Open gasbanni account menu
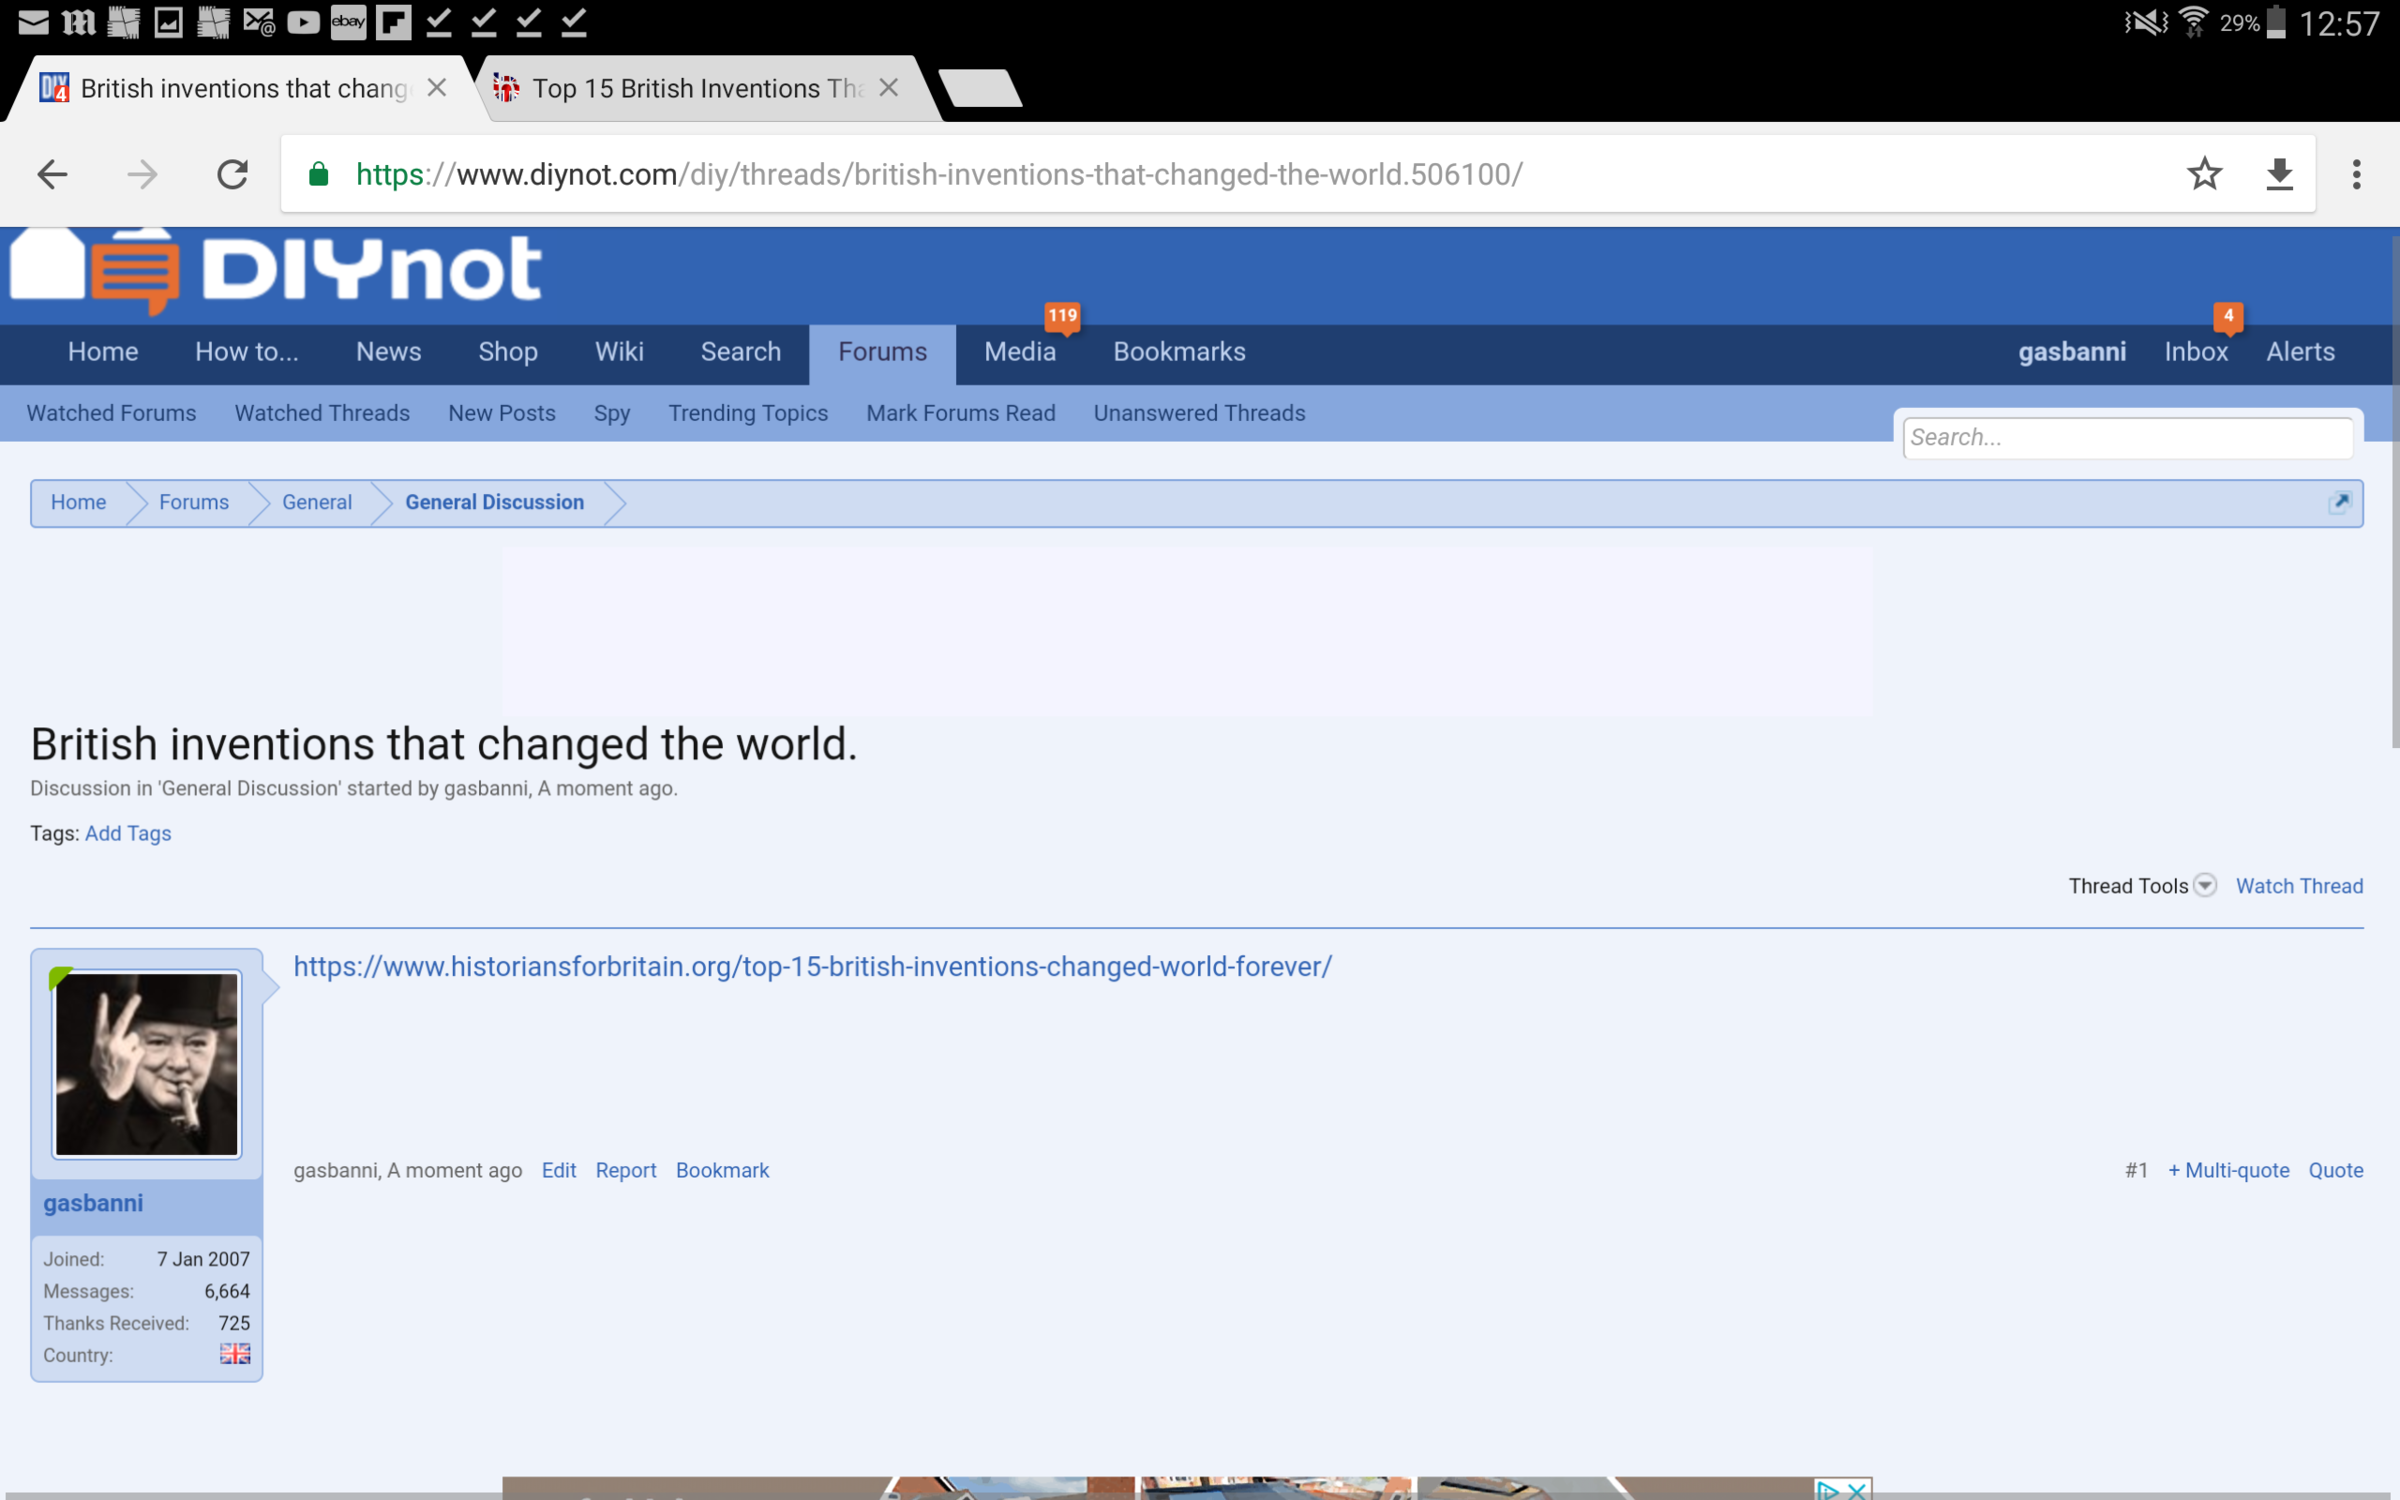 pyautogui.click(x=2071, y=352)
